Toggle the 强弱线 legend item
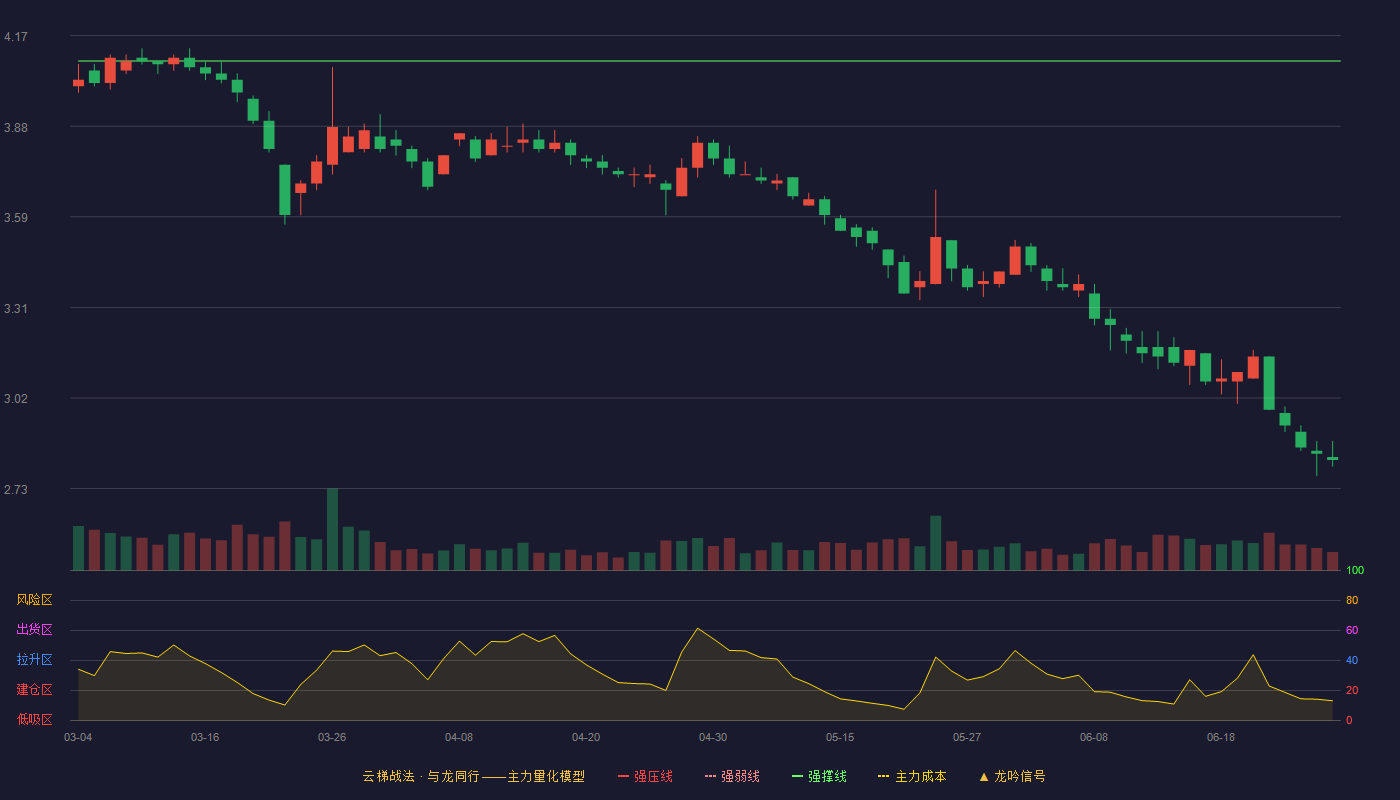This screenshot has width=1400, height=800. coord(732,776)
